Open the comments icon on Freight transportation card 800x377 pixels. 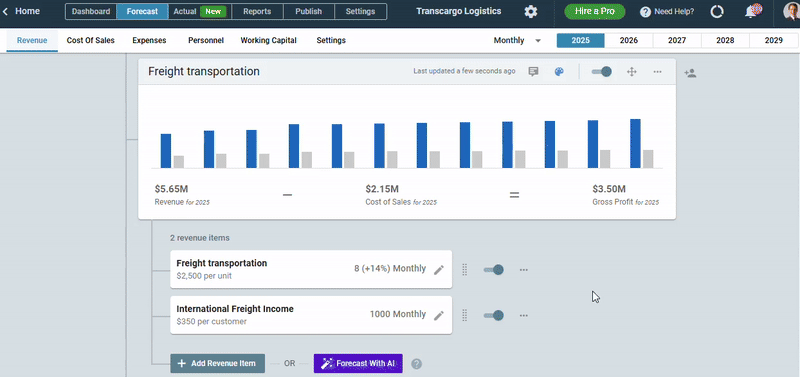534,71
